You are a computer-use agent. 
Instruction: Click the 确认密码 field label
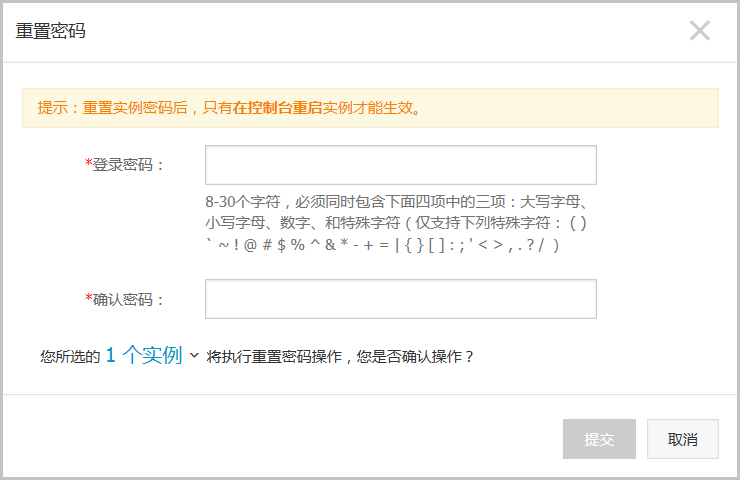pyautogui.click(x=129, y=299)
